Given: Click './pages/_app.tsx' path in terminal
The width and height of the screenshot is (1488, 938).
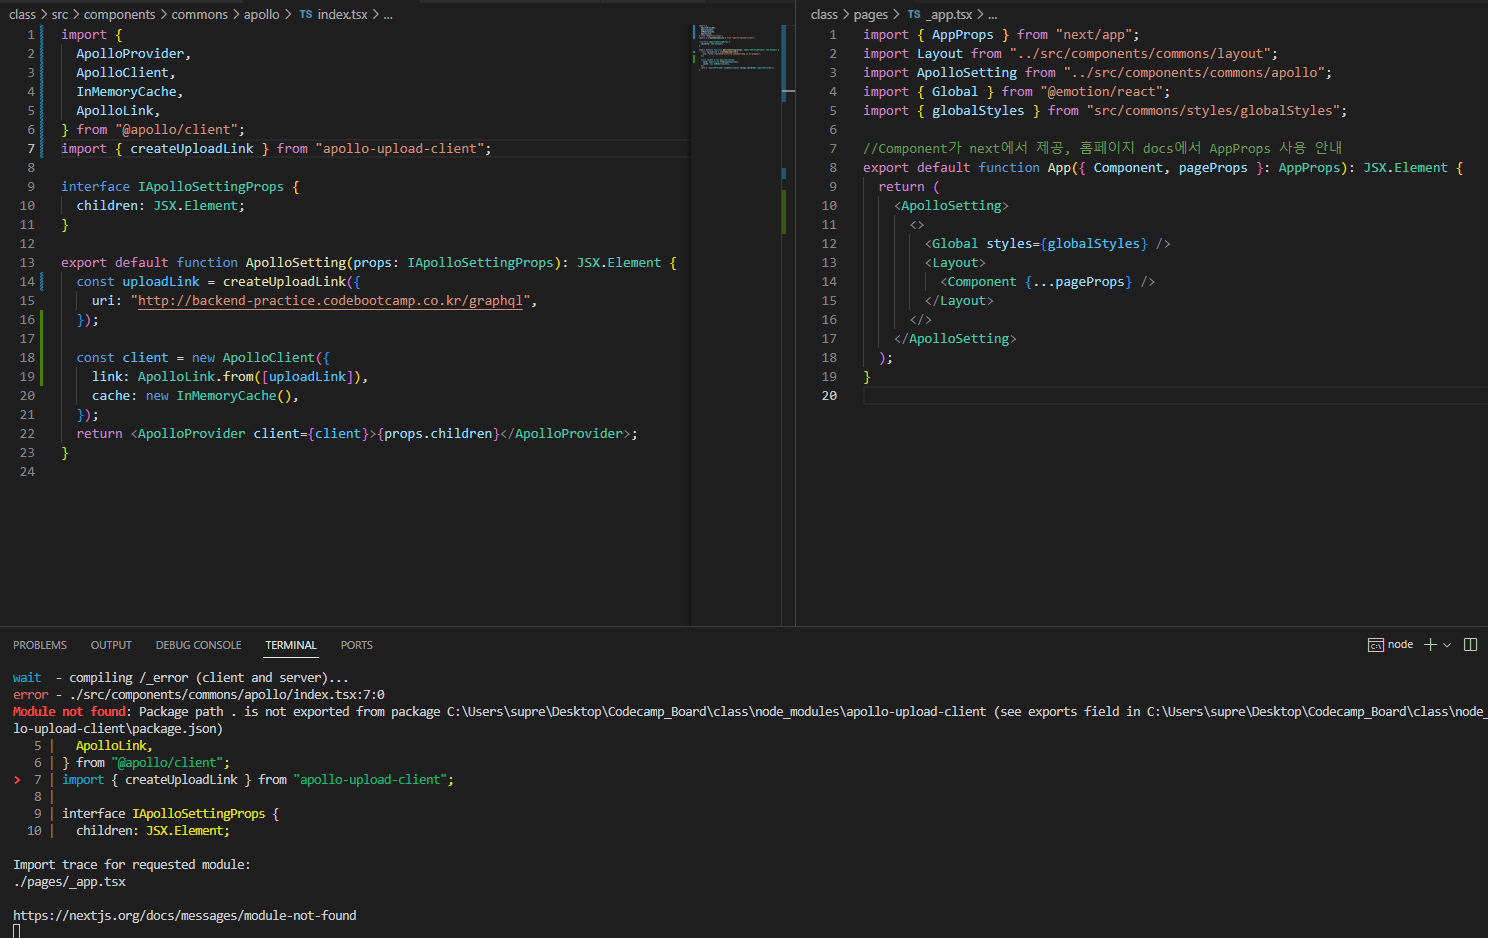Looking at the screenshot, I should point(69,882).
